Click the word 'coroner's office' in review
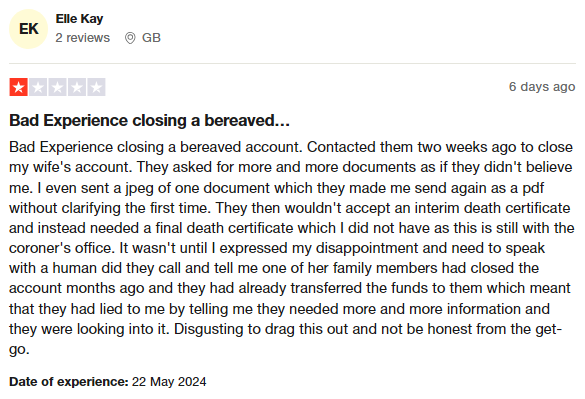 click(62, 248)
